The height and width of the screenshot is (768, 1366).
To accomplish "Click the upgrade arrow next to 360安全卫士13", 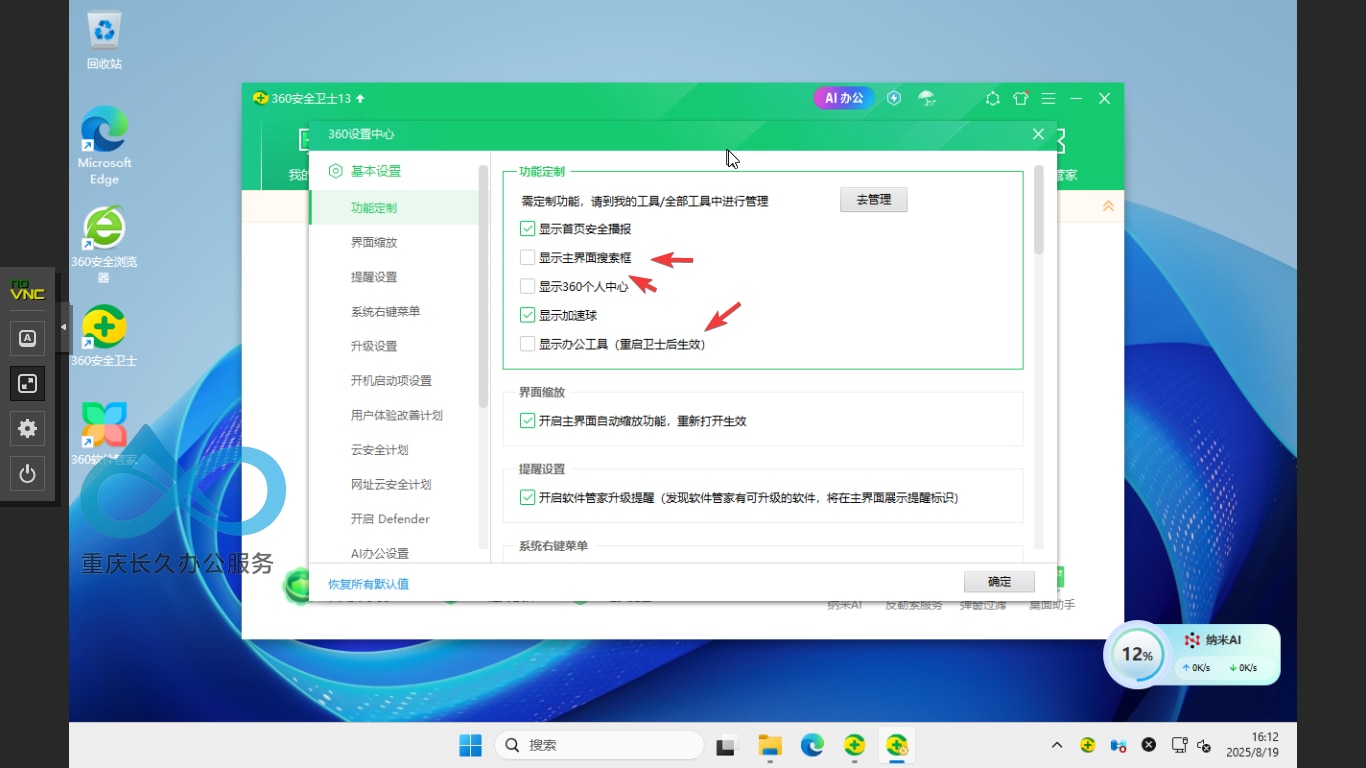I will (x=360, y=99).
